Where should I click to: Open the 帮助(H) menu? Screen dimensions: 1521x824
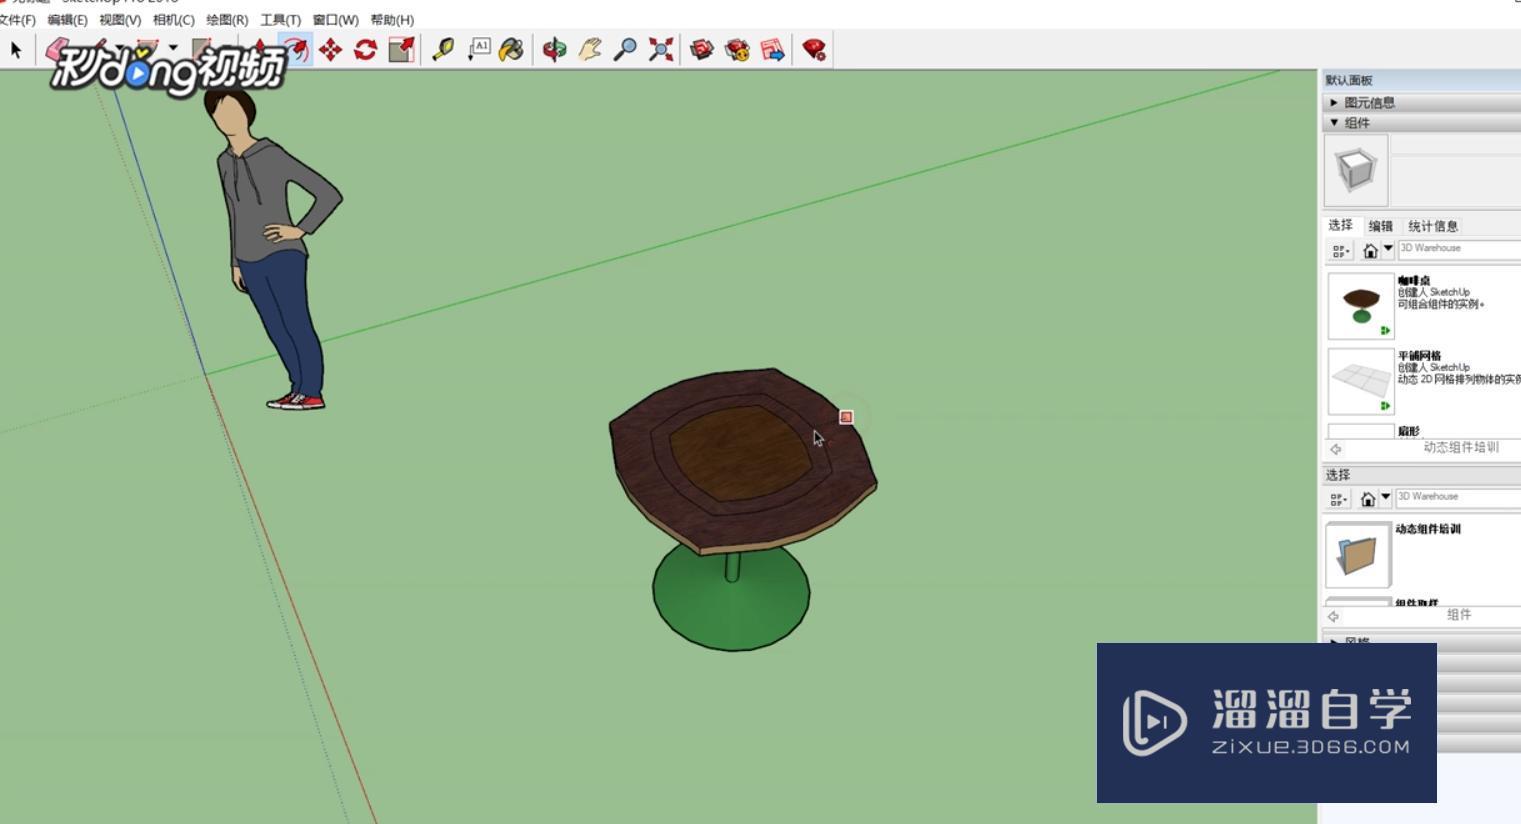[x=392, y=20]
